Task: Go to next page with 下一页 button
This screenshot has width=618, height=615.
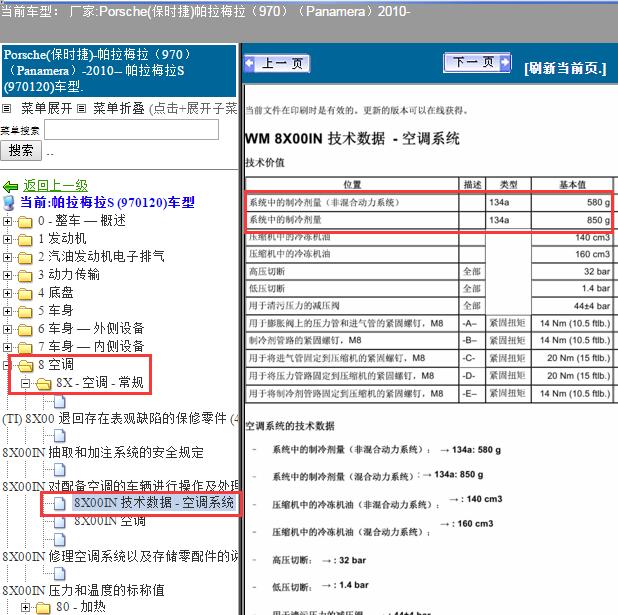Action: (x=477, y=62)
